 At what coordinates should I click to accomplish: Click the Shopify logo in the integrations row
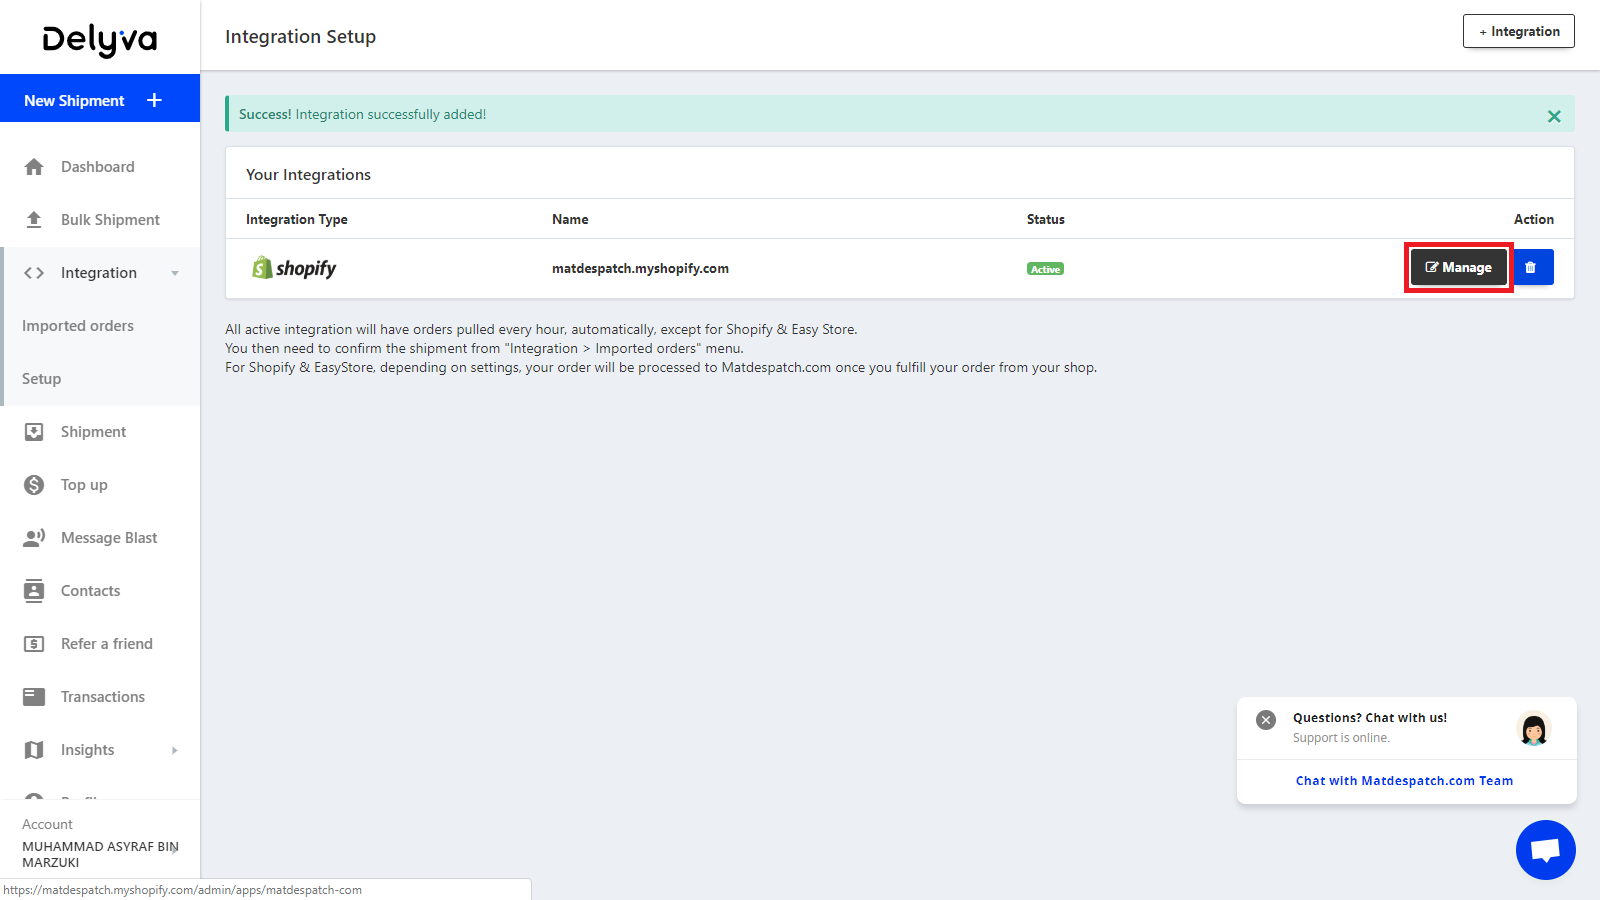pos(294,268)
